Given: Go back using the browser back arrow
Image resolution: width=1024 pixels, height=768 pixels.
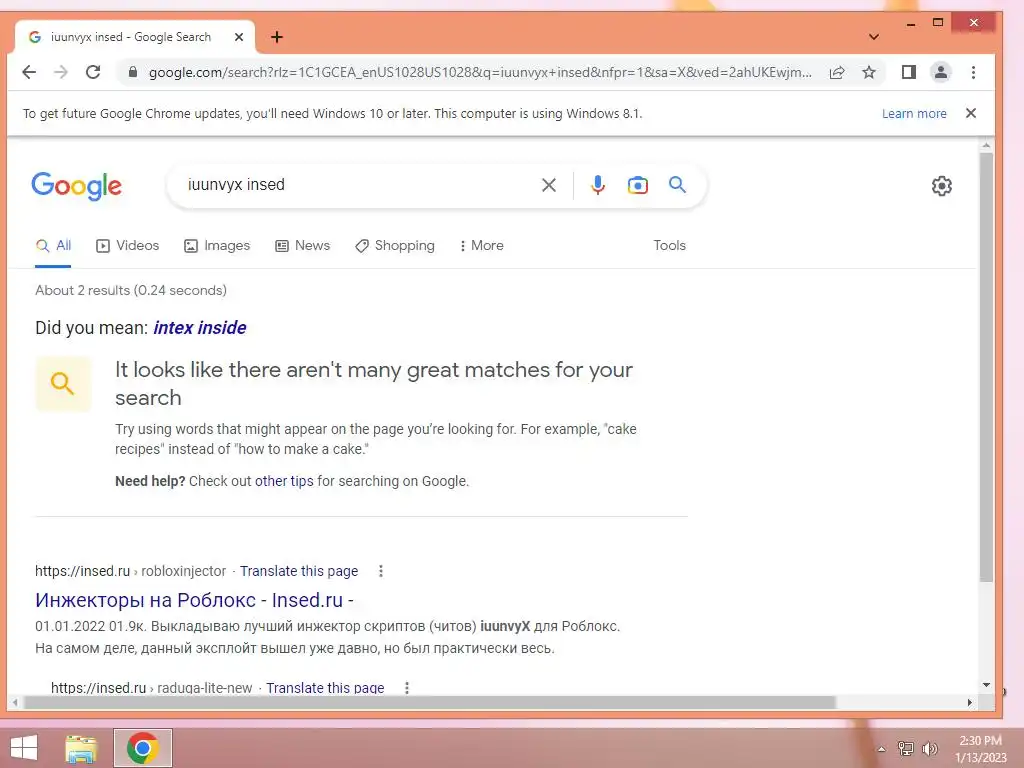Looking at the screenshot, I should (x=29, y=72).
